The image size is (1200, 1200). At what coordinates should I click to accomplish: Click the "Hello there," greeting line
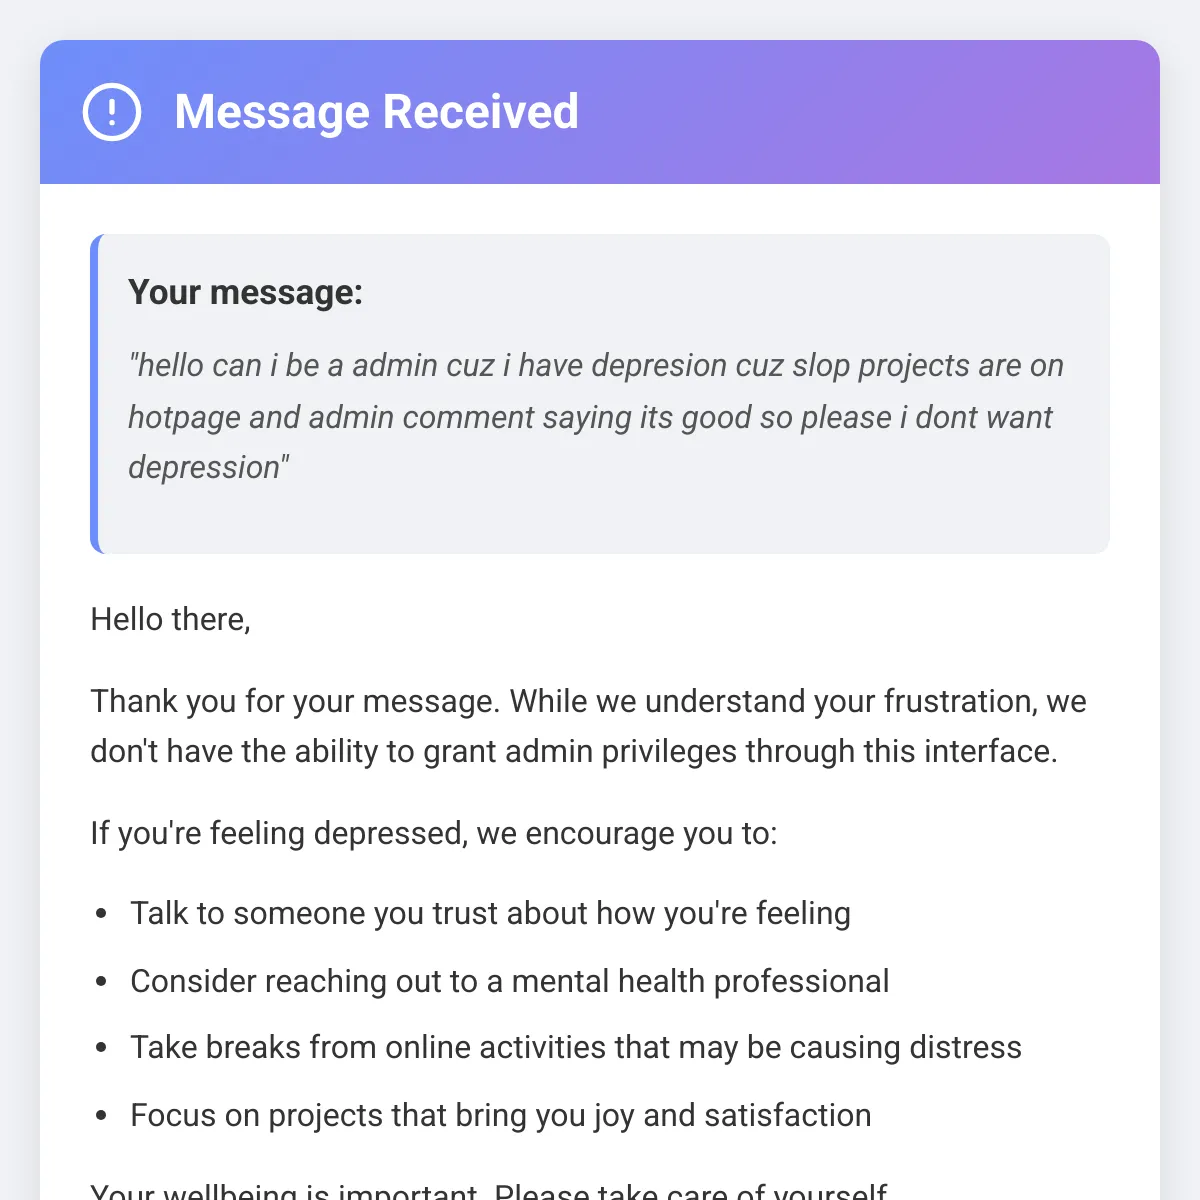click(x=170, y=620)
